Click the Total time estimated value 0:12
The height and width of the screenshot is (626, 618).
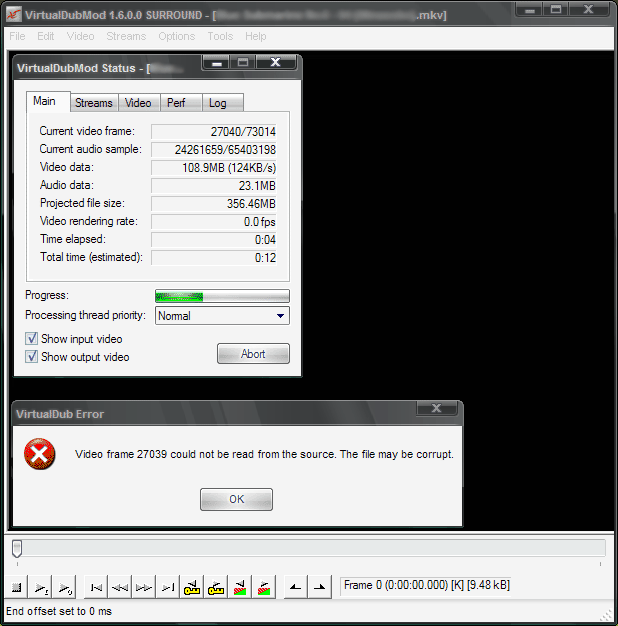(x=214, y=258)
